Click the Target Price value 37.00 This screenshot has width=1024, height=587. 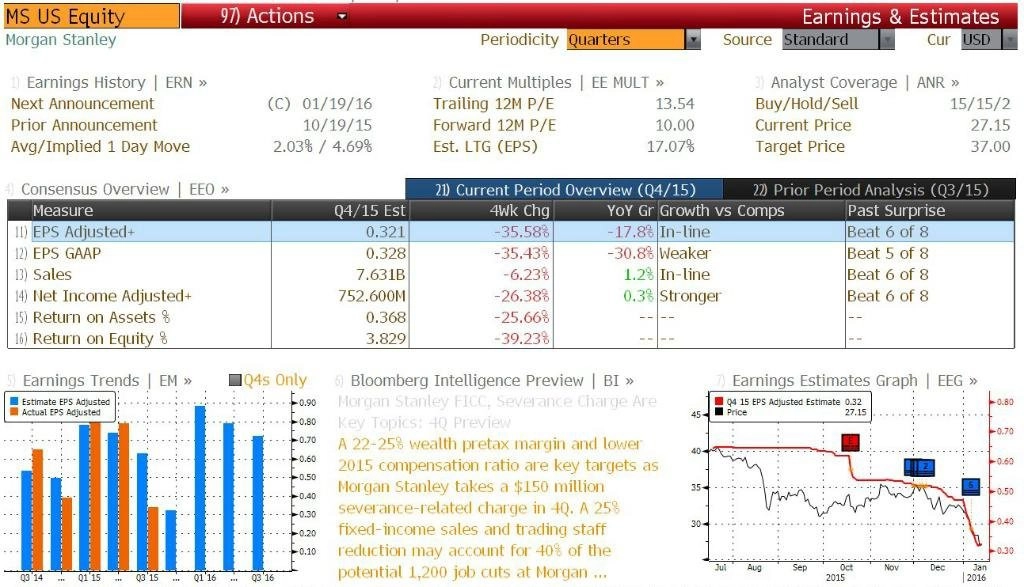(x=990, y=147)
